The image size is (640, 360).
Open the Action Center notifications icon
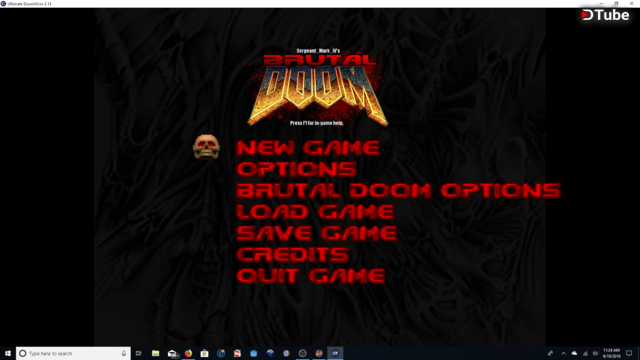point(629,353)
